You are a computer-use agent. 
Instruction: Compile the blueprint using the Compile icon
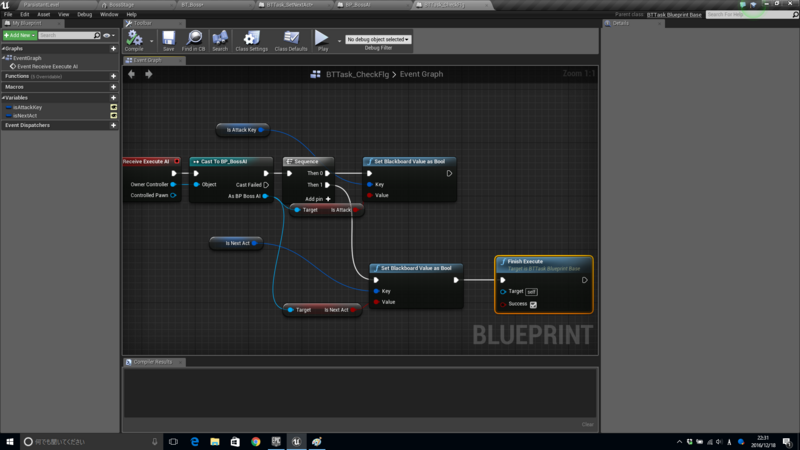(134, 41)
